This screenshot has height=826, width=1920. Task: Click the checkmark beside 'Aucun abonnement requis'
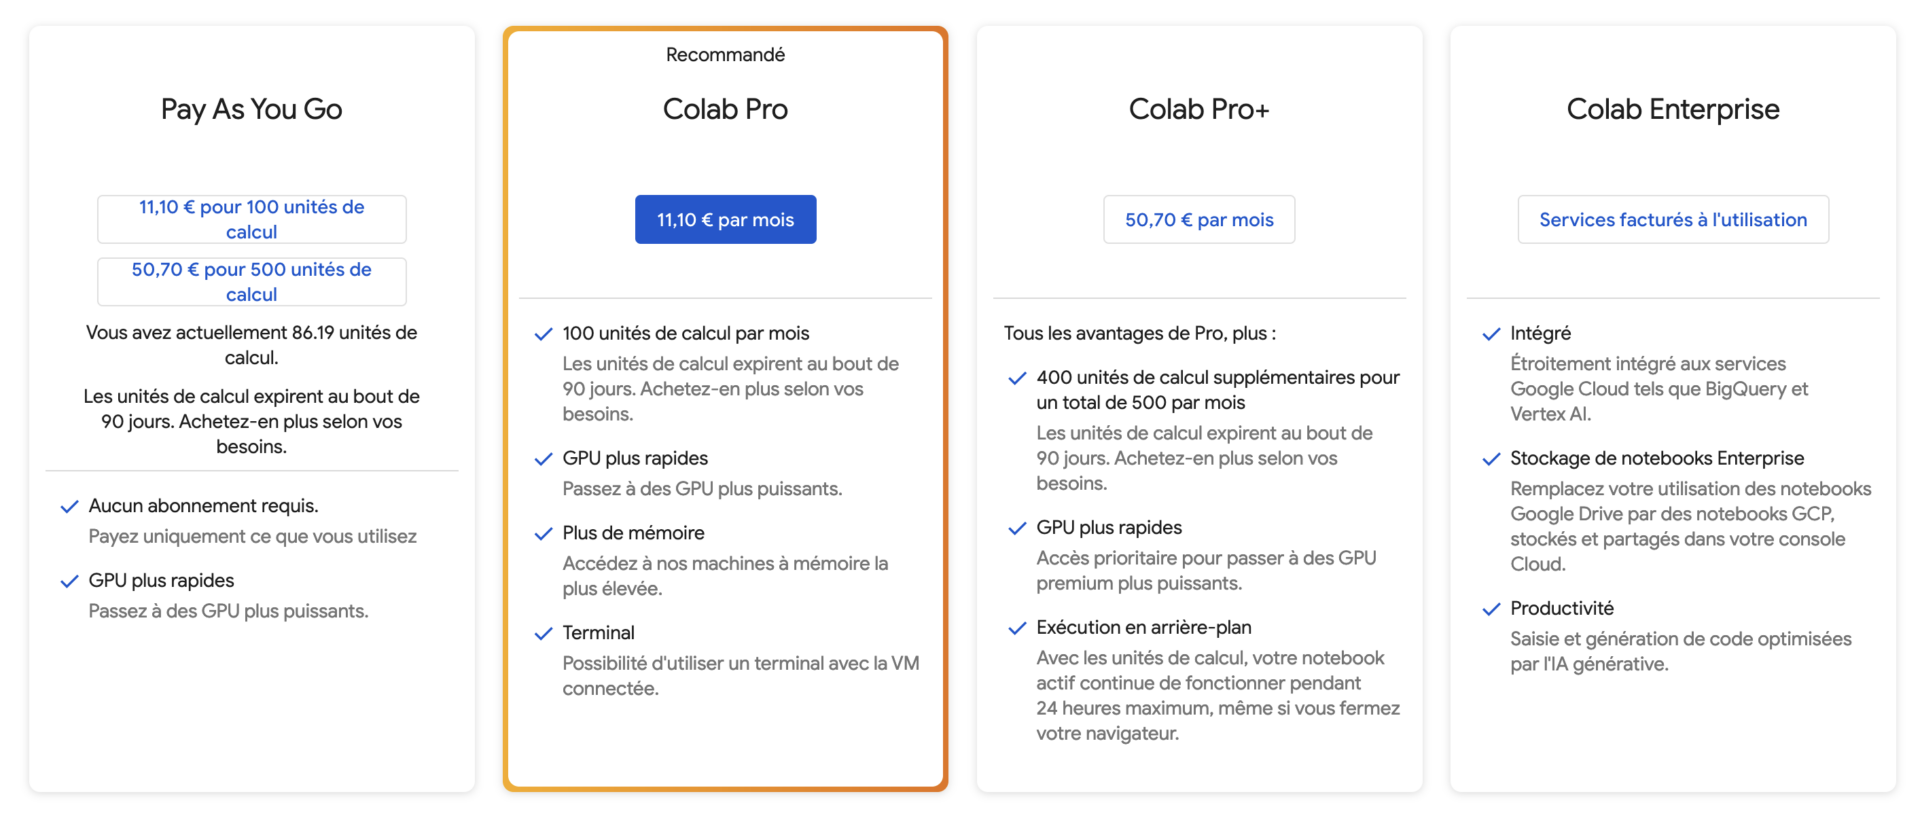click(69, 506)
